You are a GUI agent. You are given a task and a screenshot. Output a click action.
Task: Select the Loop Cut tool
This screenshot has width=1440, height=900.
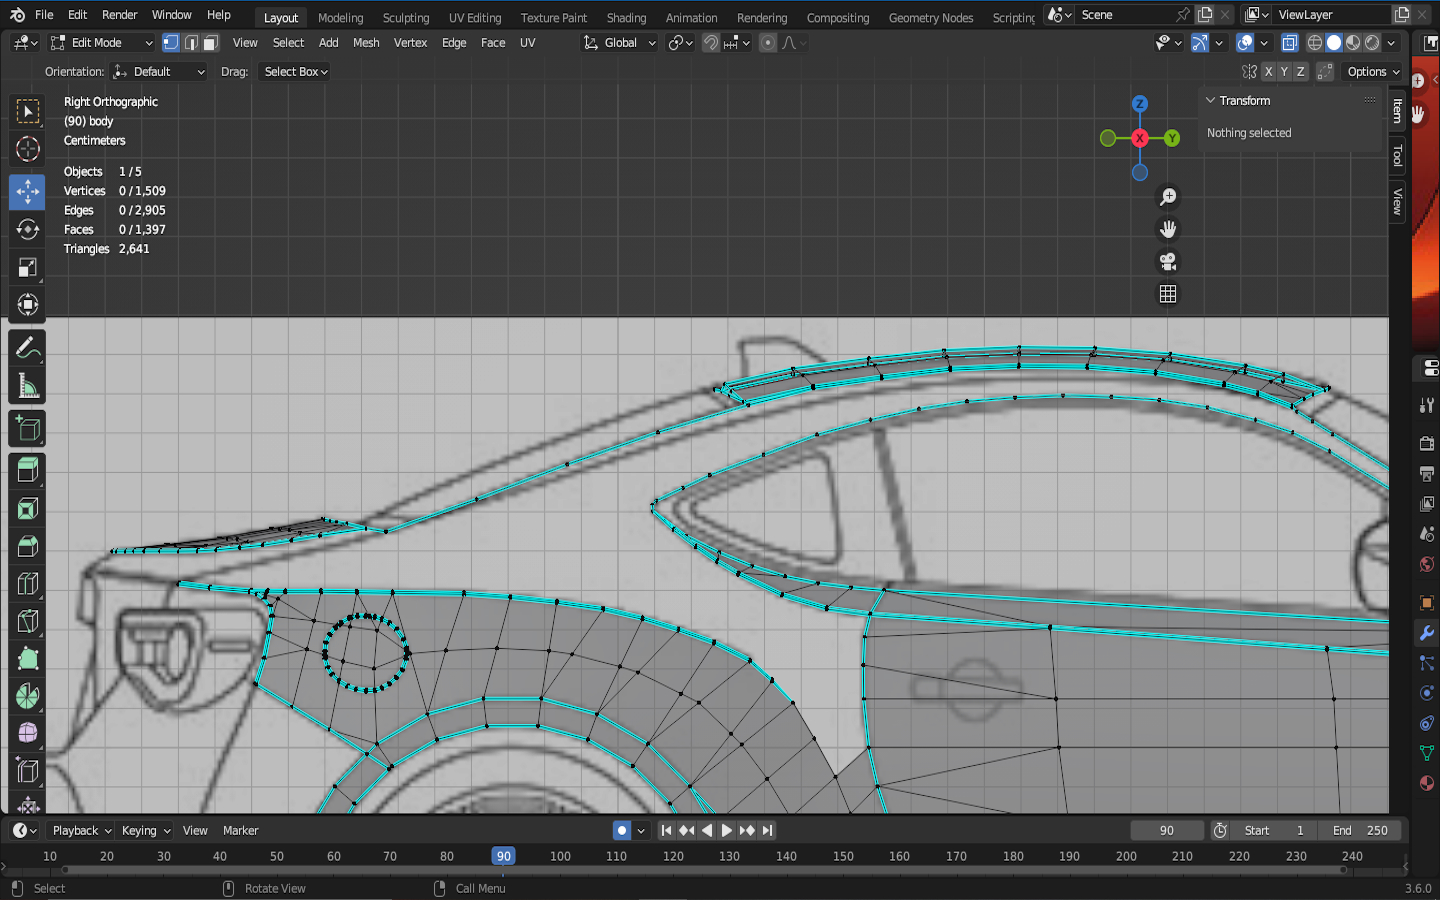27,583
